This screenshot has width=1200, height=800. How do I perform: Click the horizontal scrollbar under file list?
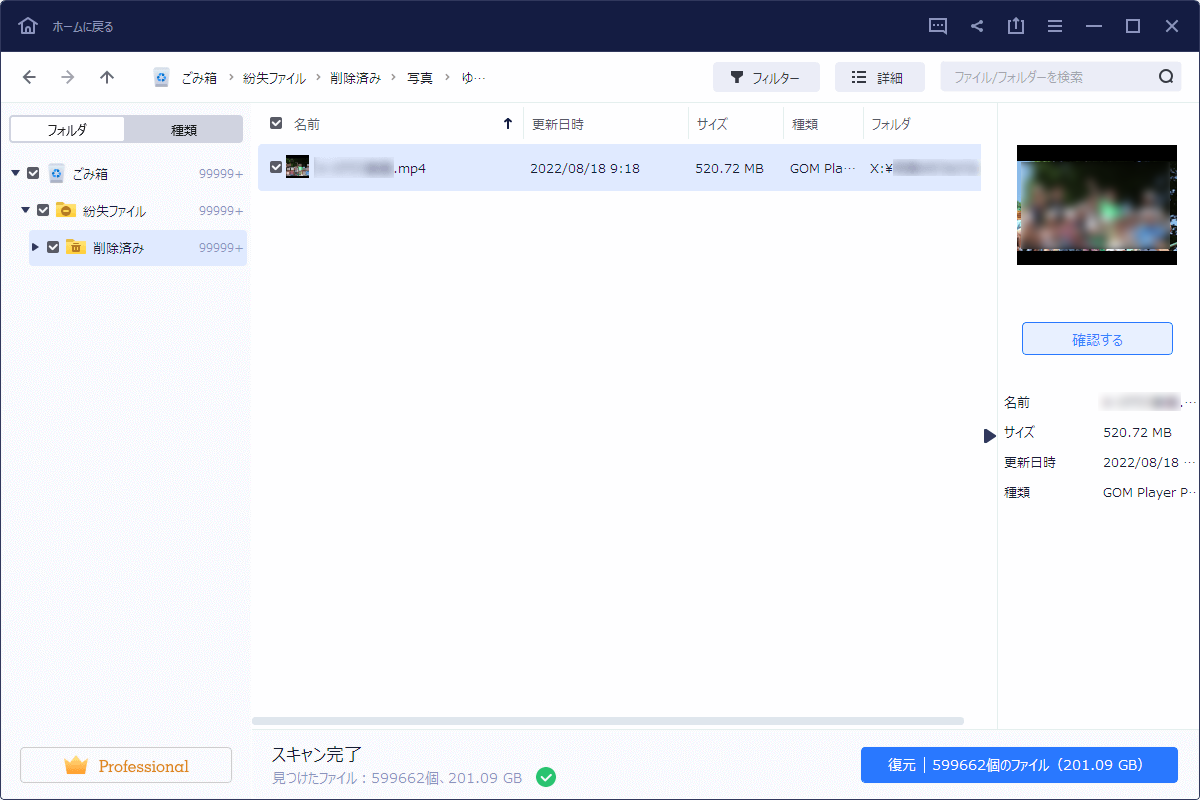pos(607,720)
